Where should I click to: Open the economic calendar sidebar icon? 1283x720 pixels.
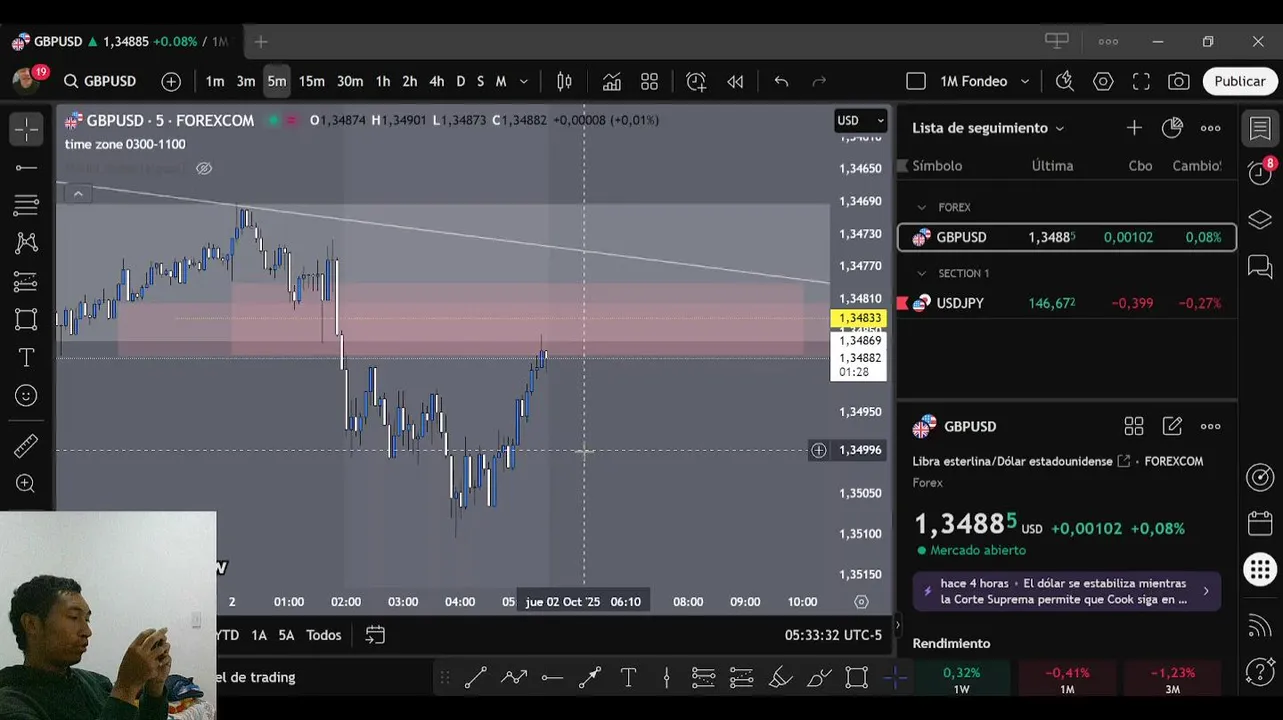tap(1260, 524)
